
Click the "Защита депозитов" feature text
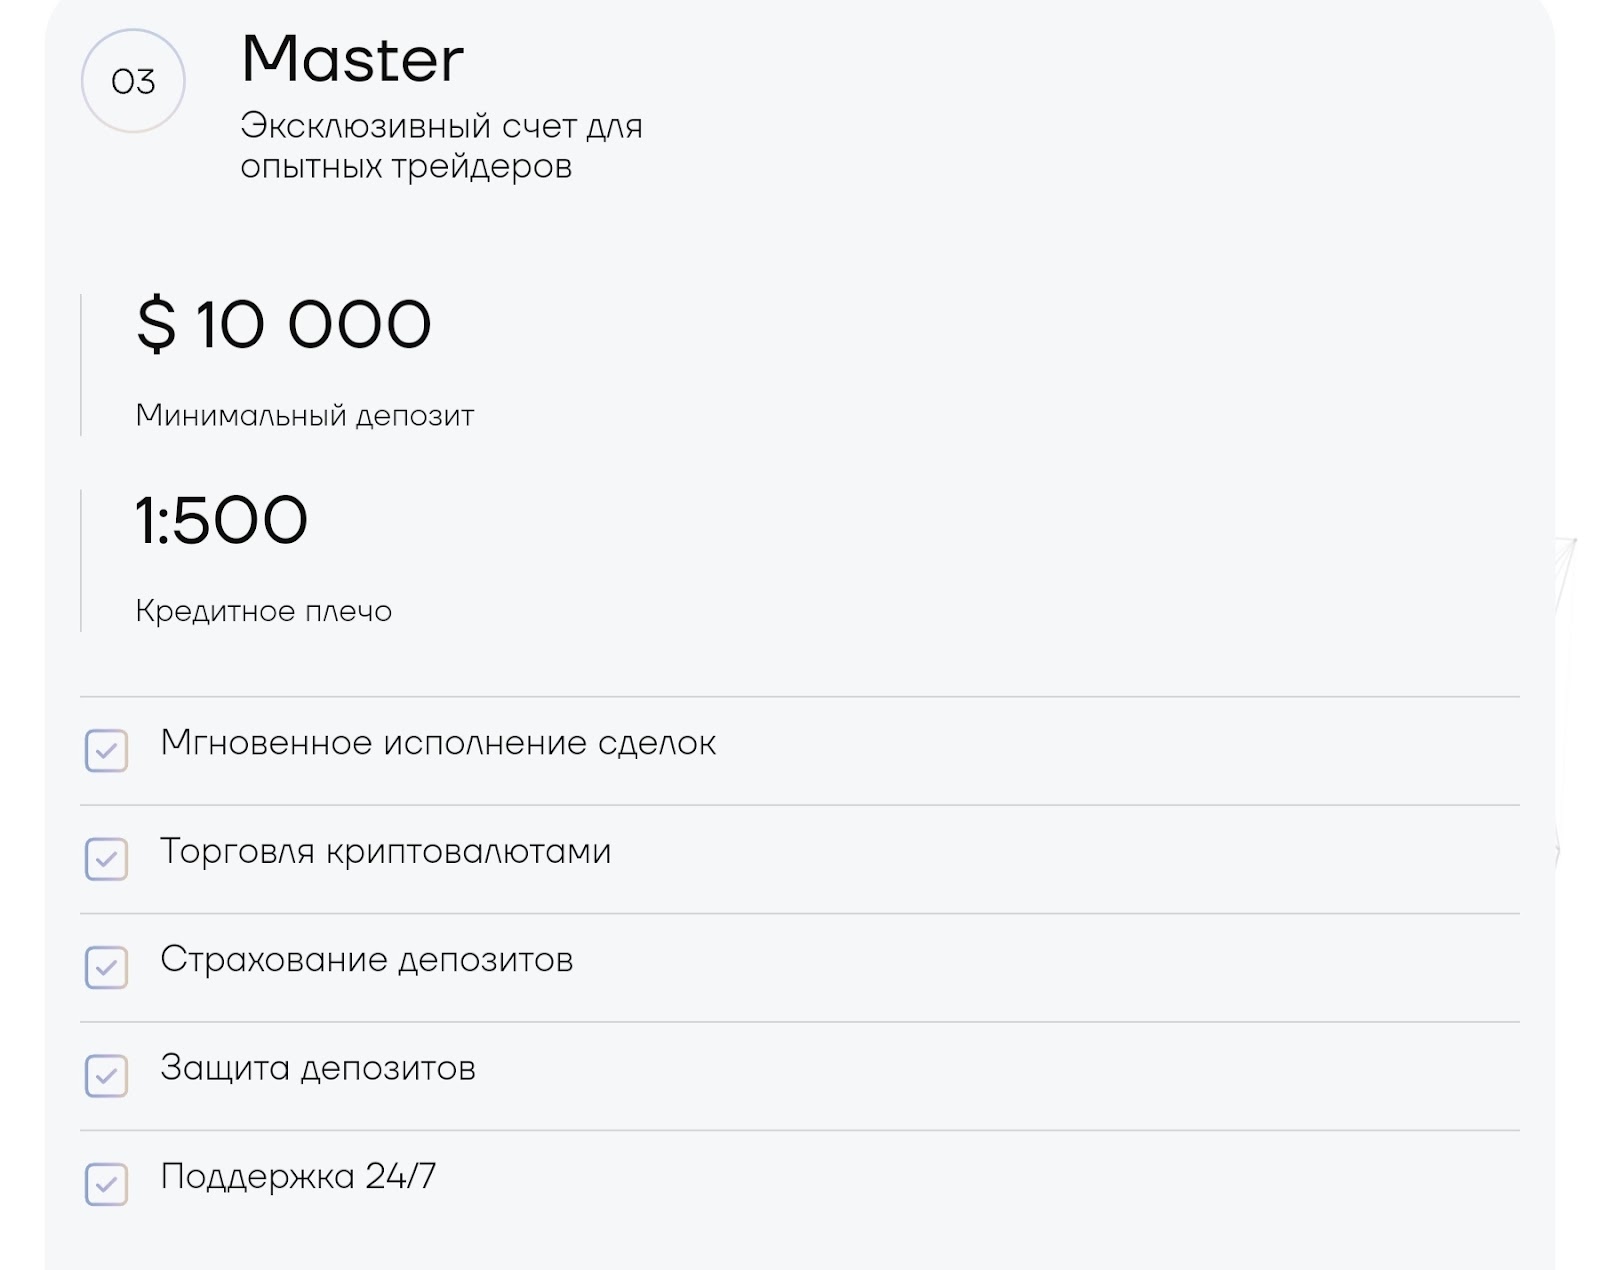(x=317, y=1068)
